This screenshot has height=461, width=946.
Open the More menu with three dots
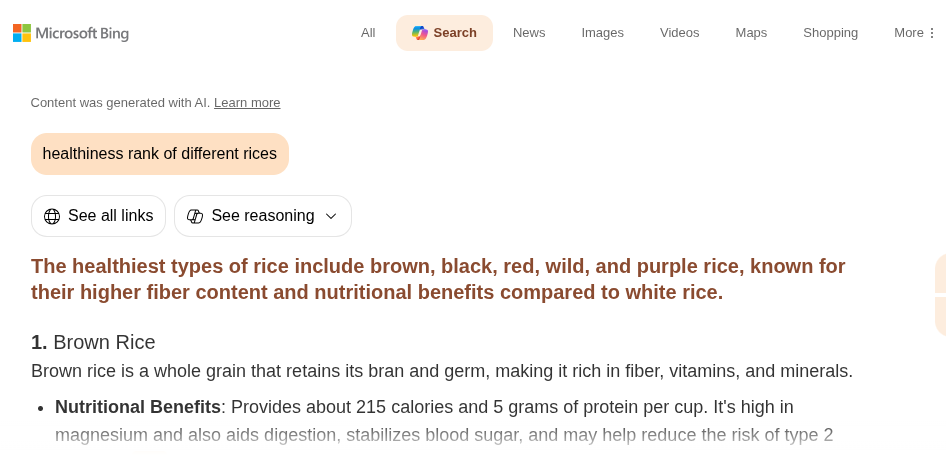(915, 33)
